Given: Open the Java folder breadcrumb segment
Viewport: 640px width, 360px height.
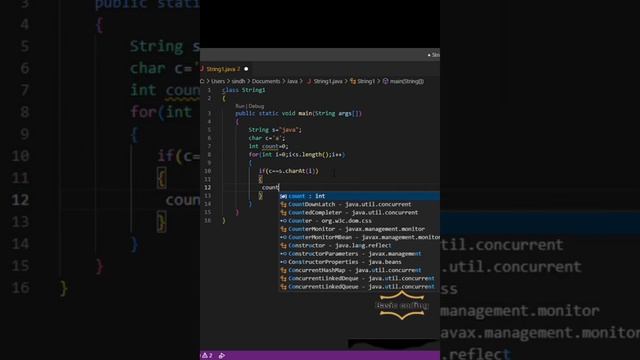Looking at the screenshot, I should (292, 81).
